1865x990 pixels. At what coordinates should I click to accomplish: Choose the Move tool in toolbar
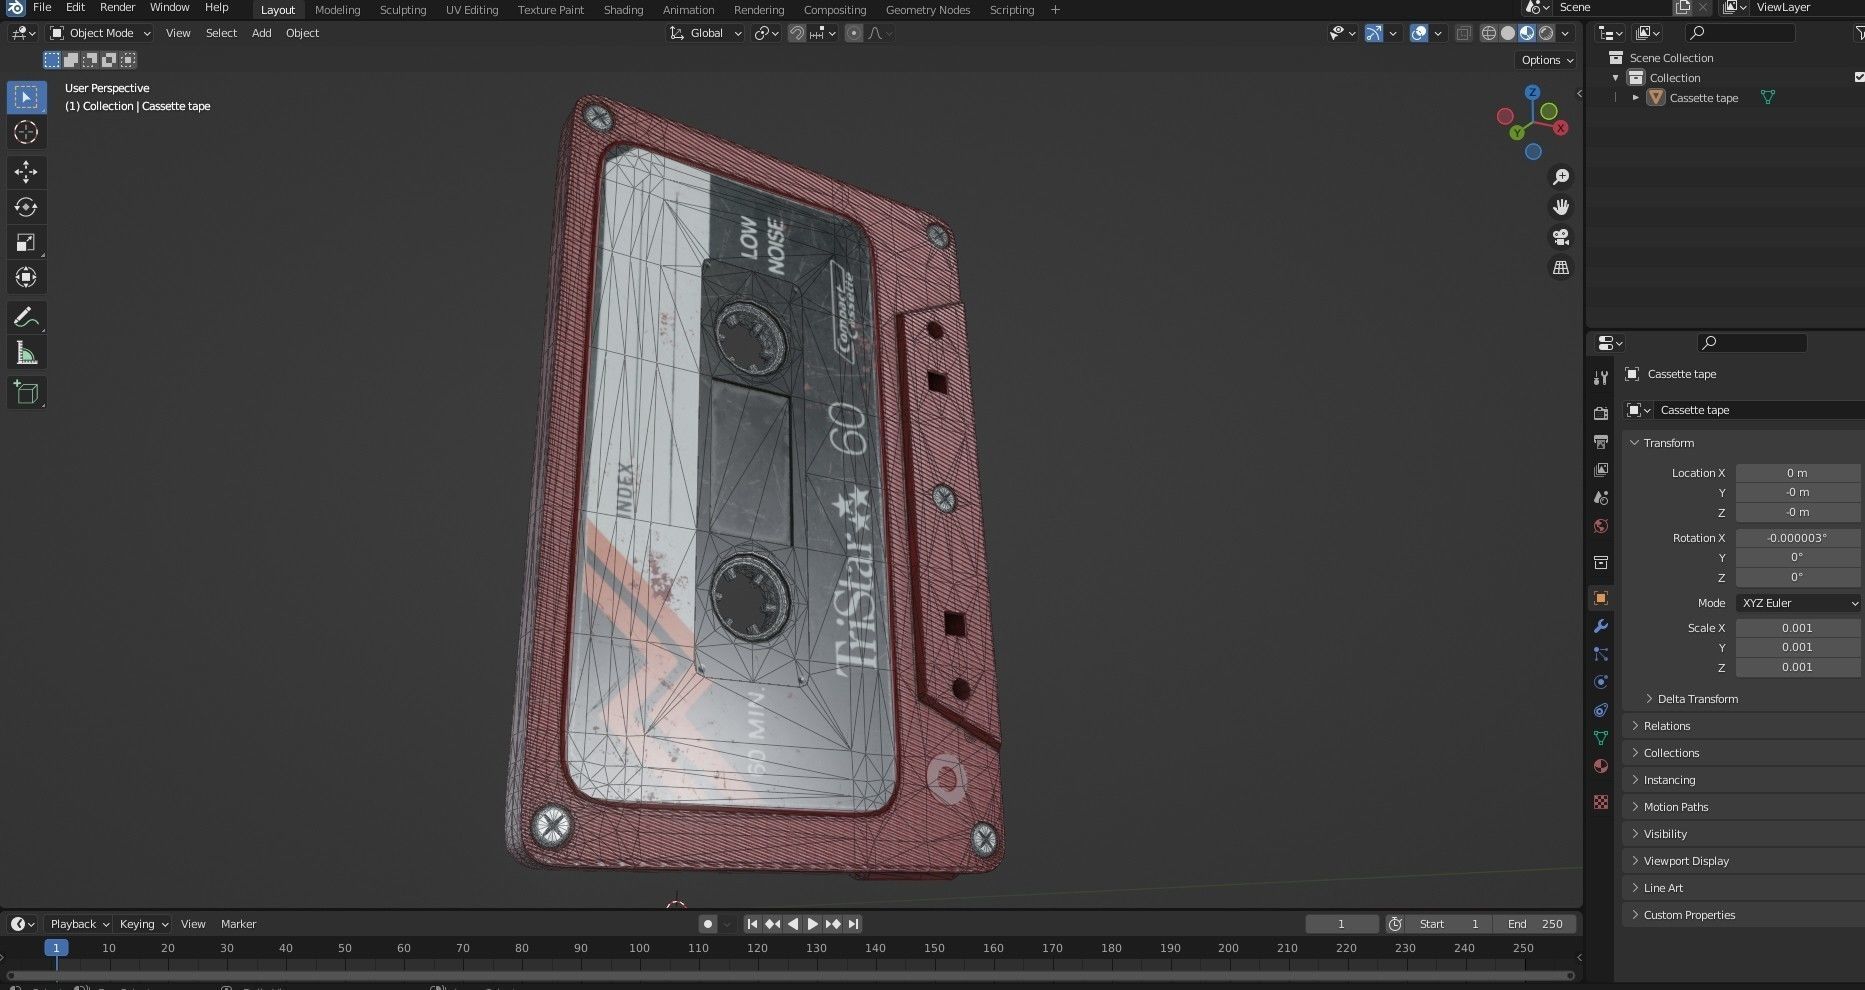coord(27,172)
